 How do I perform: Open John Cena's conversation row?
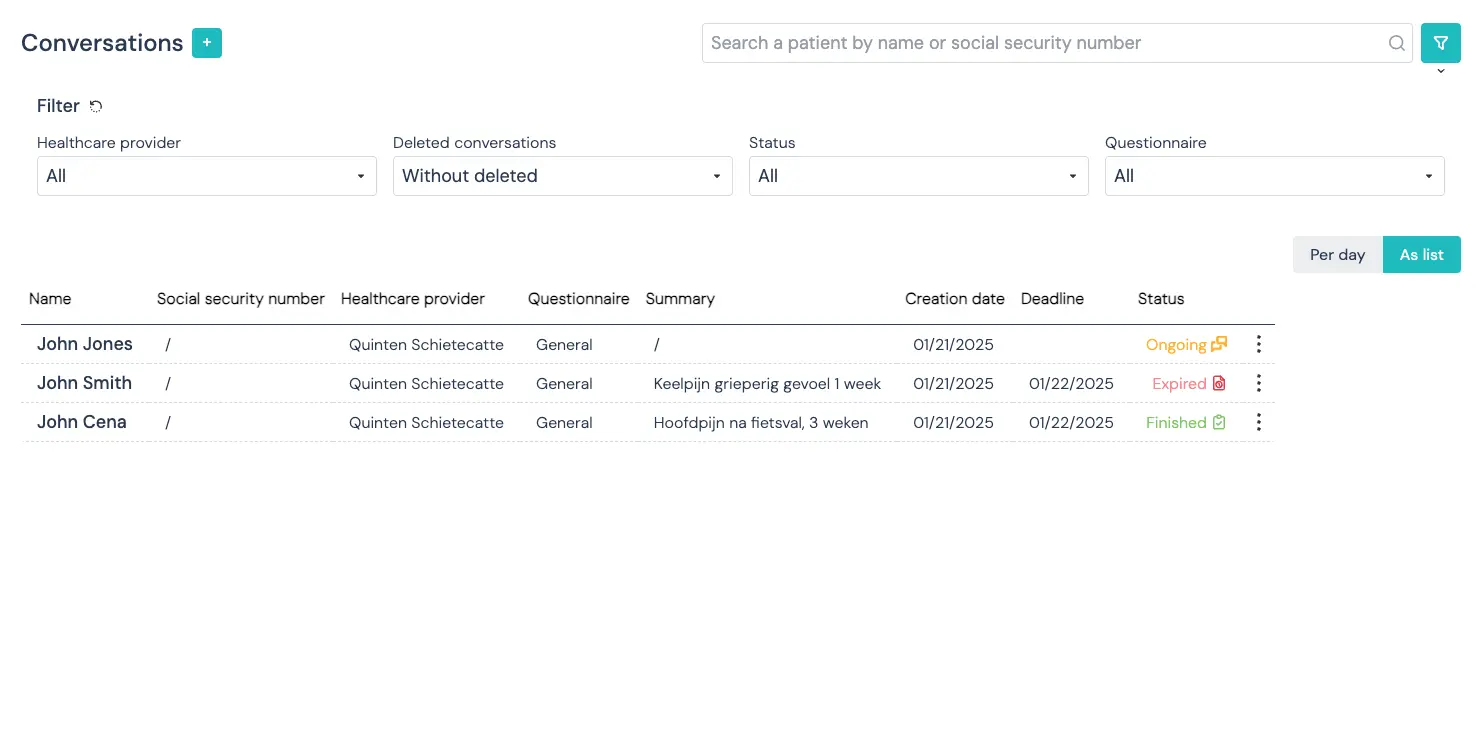pyautogui.click(x=82, y=422)
